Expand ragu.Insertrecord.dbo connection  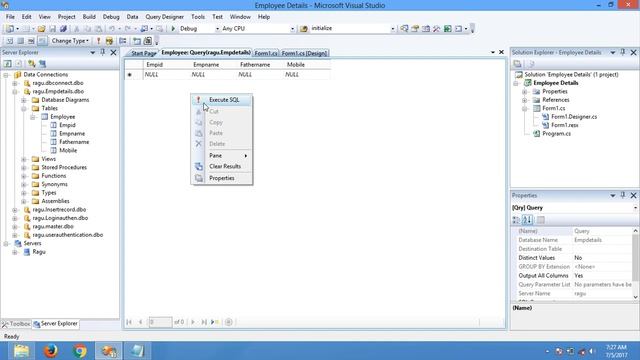point(15,210)
